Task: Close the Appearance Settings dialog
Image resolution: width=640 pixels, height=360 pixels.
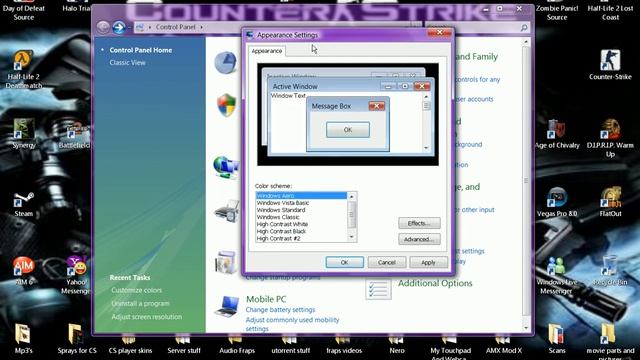Action: [x=440, y=33]
